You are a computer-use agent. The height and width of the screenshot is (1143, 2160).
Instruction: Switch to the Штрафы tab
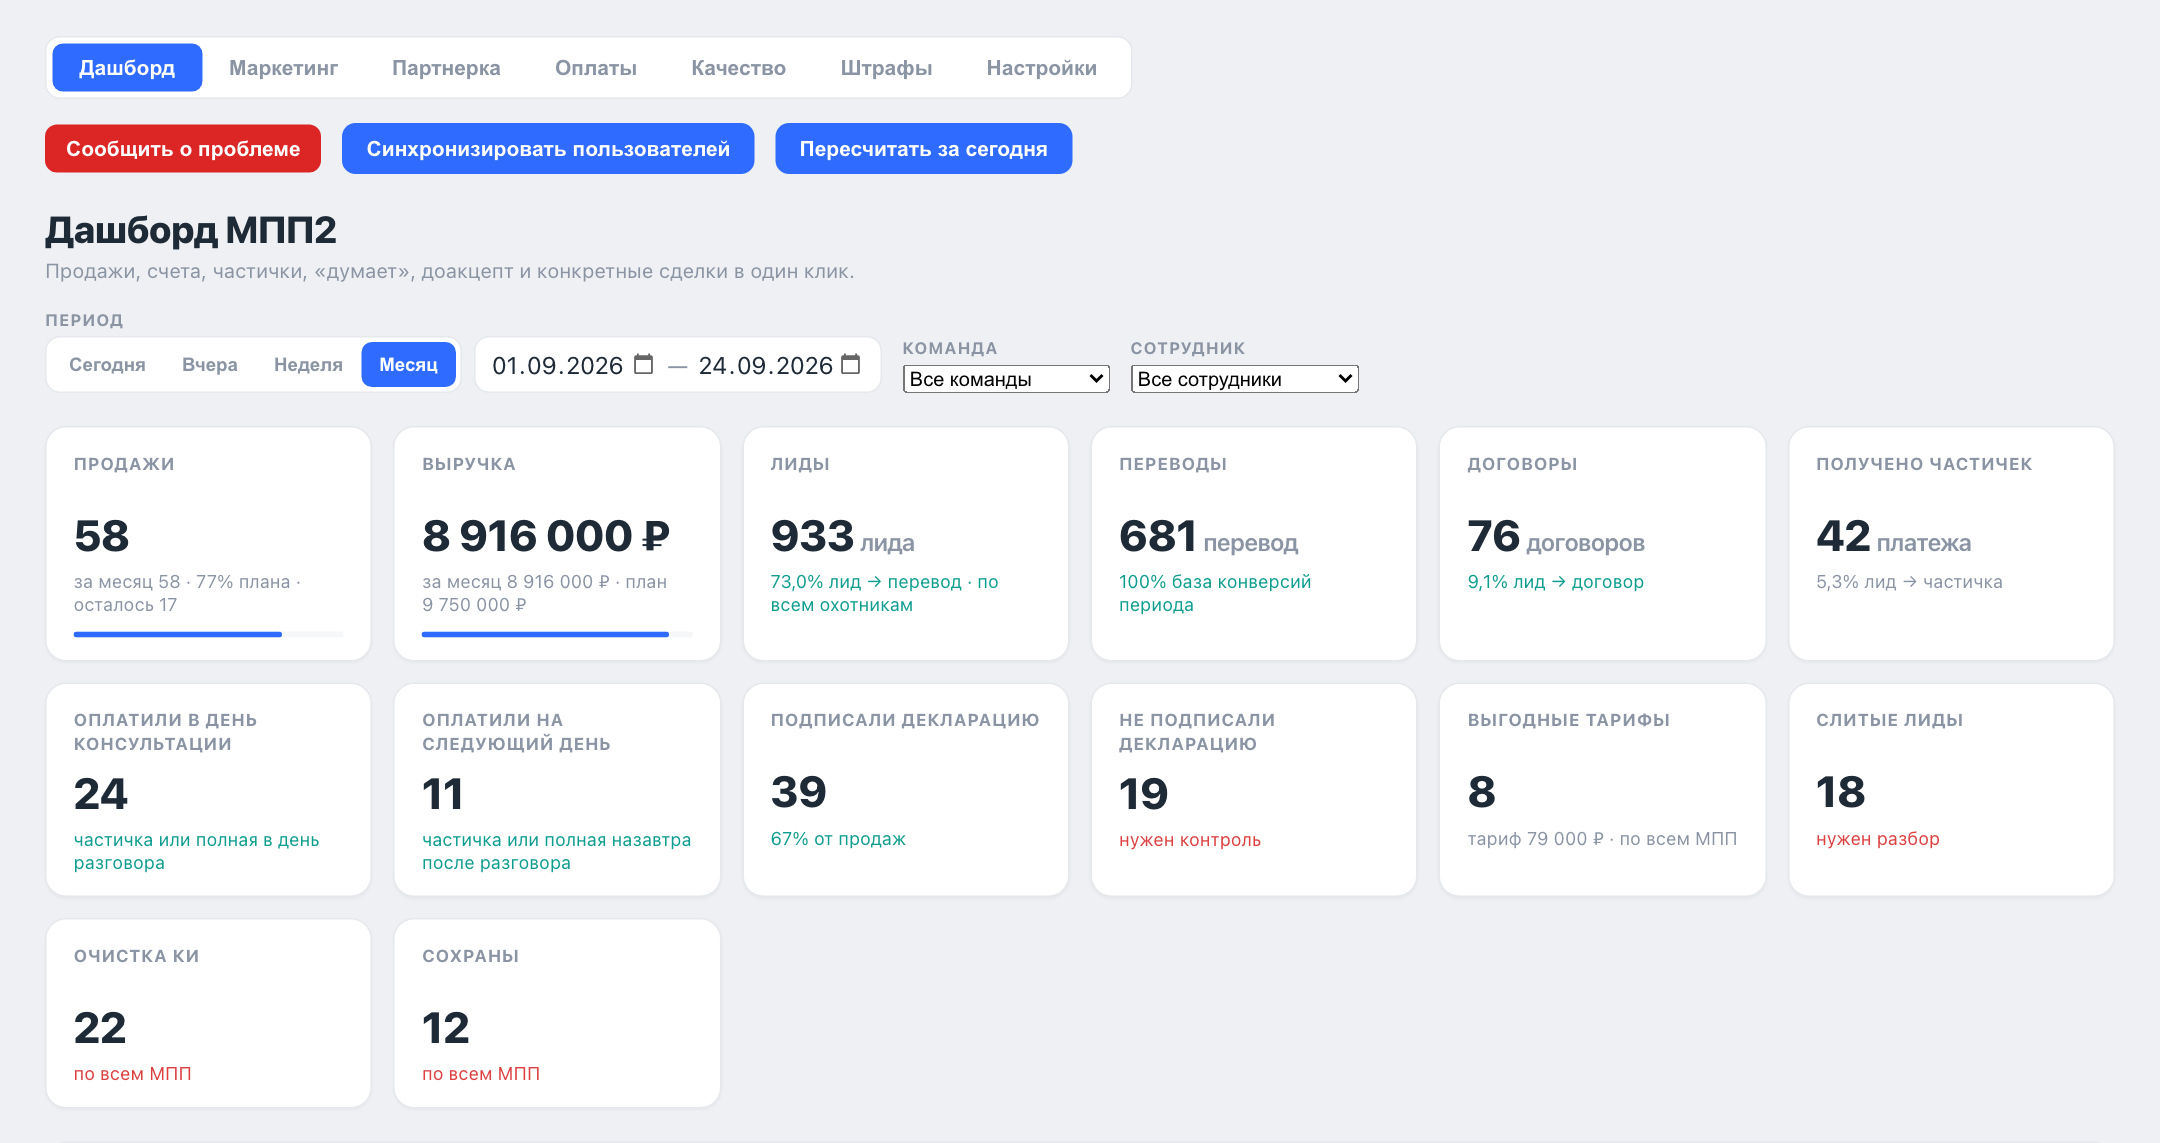click(x=886, y=68)
